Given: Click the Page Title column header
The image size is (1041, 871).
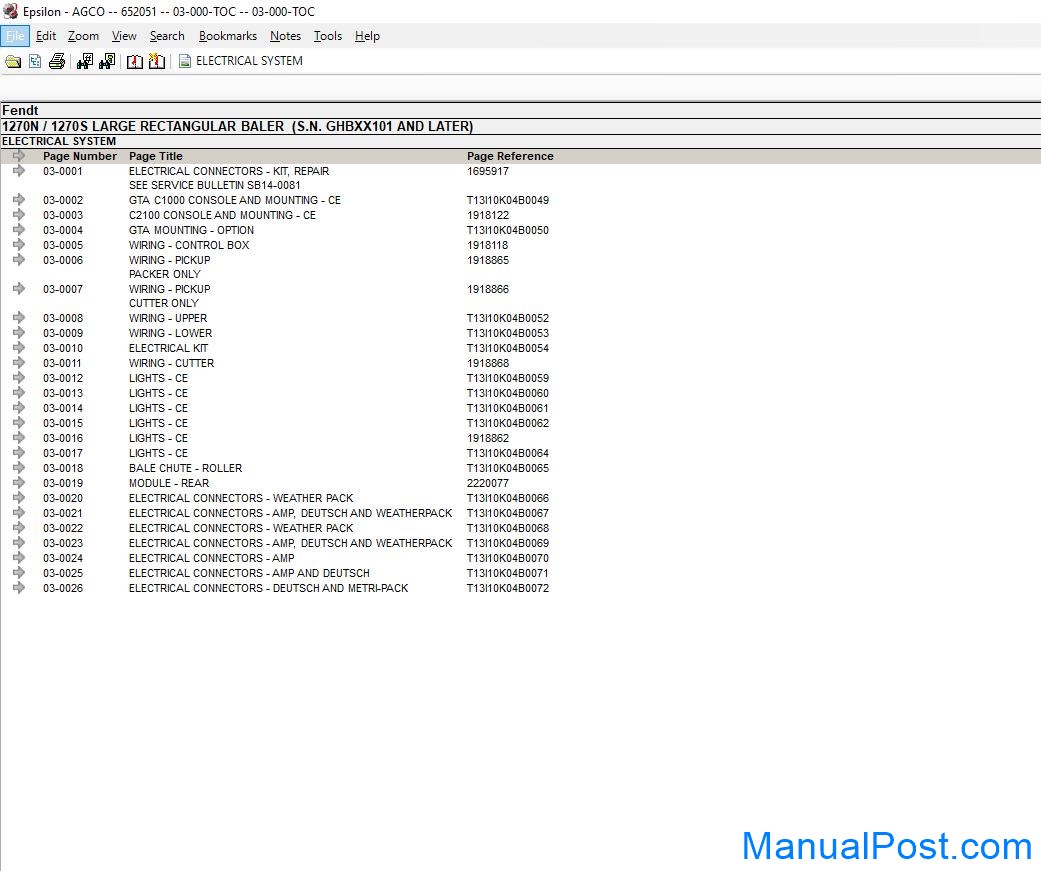Looking at the screenshot, I should tap(155, 156).
